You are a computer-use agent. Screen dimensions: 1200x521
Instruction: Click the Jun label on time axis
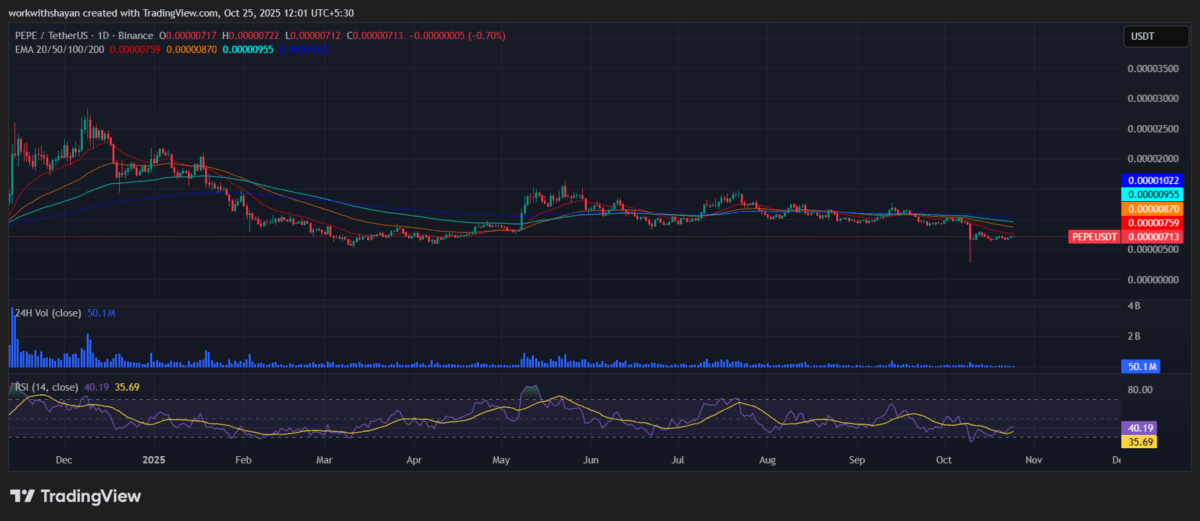(x=591, y=460)
